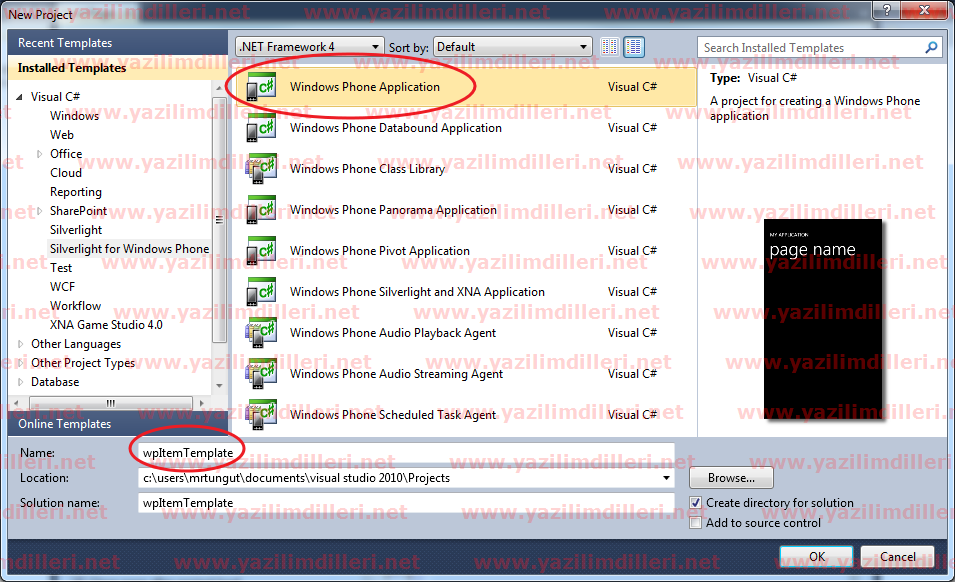Open the Sort by dropdown
This screenshot has height=582, width=955.
click(x=581, y=46)
